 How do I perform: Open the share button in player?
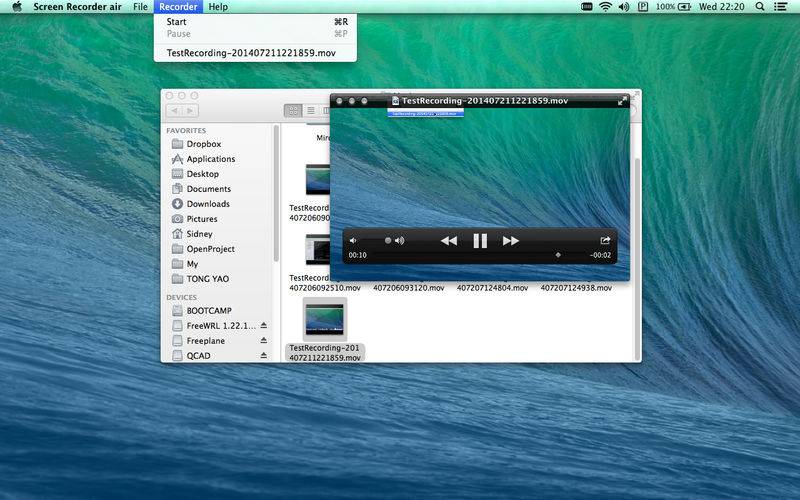[605, 240]
